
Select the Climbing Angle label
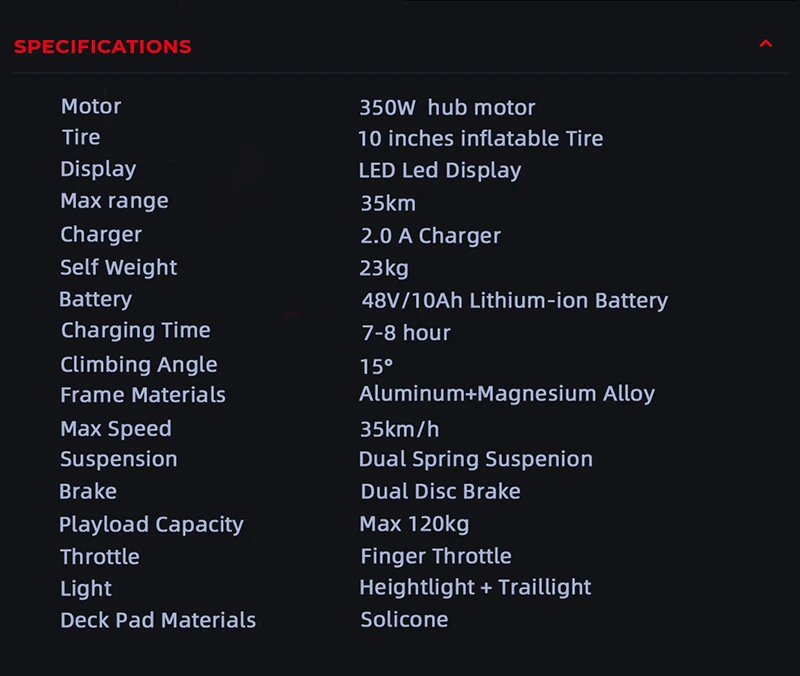coord(138,364)
